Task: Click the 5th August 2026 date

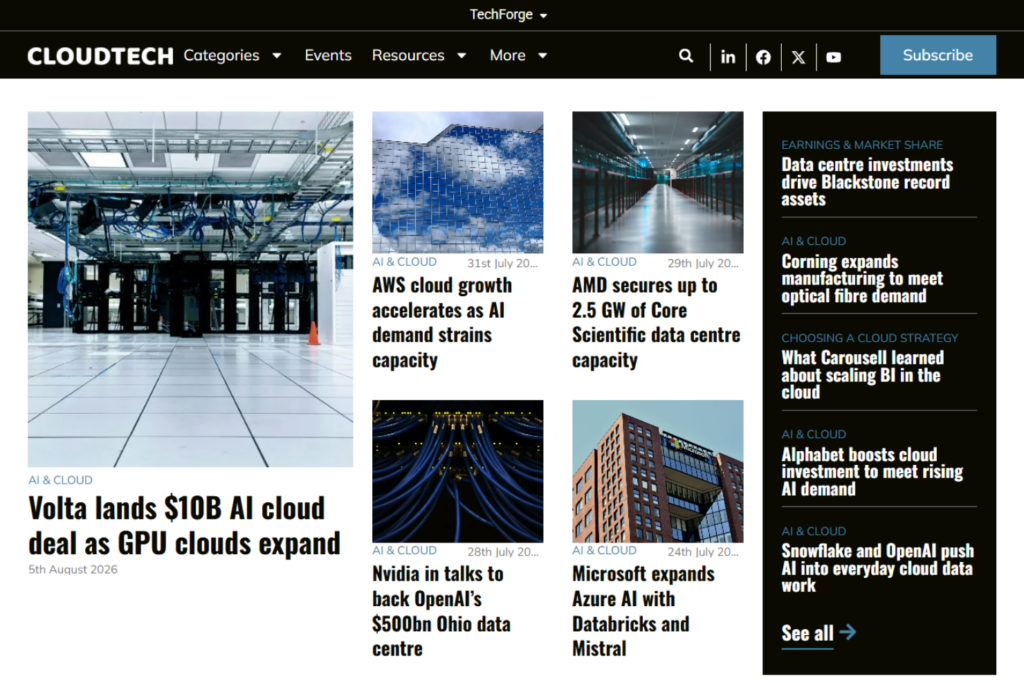Action: pos(72,569)
